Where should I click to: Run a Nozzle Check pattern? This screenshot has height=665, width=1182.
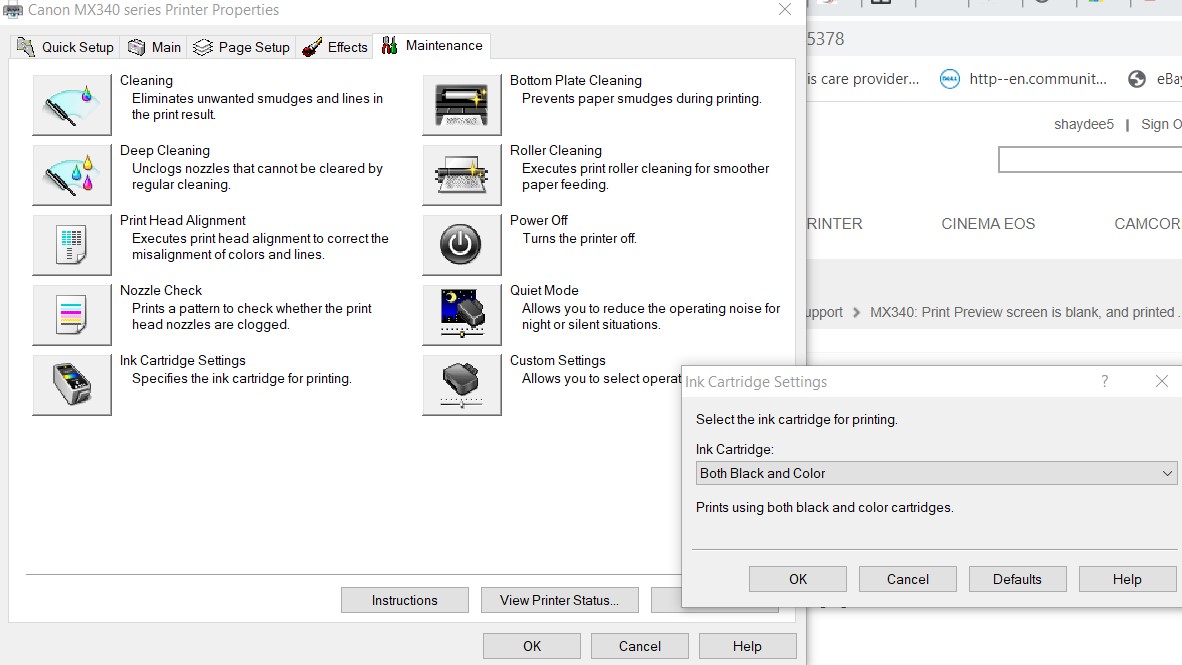pos(71,314)
